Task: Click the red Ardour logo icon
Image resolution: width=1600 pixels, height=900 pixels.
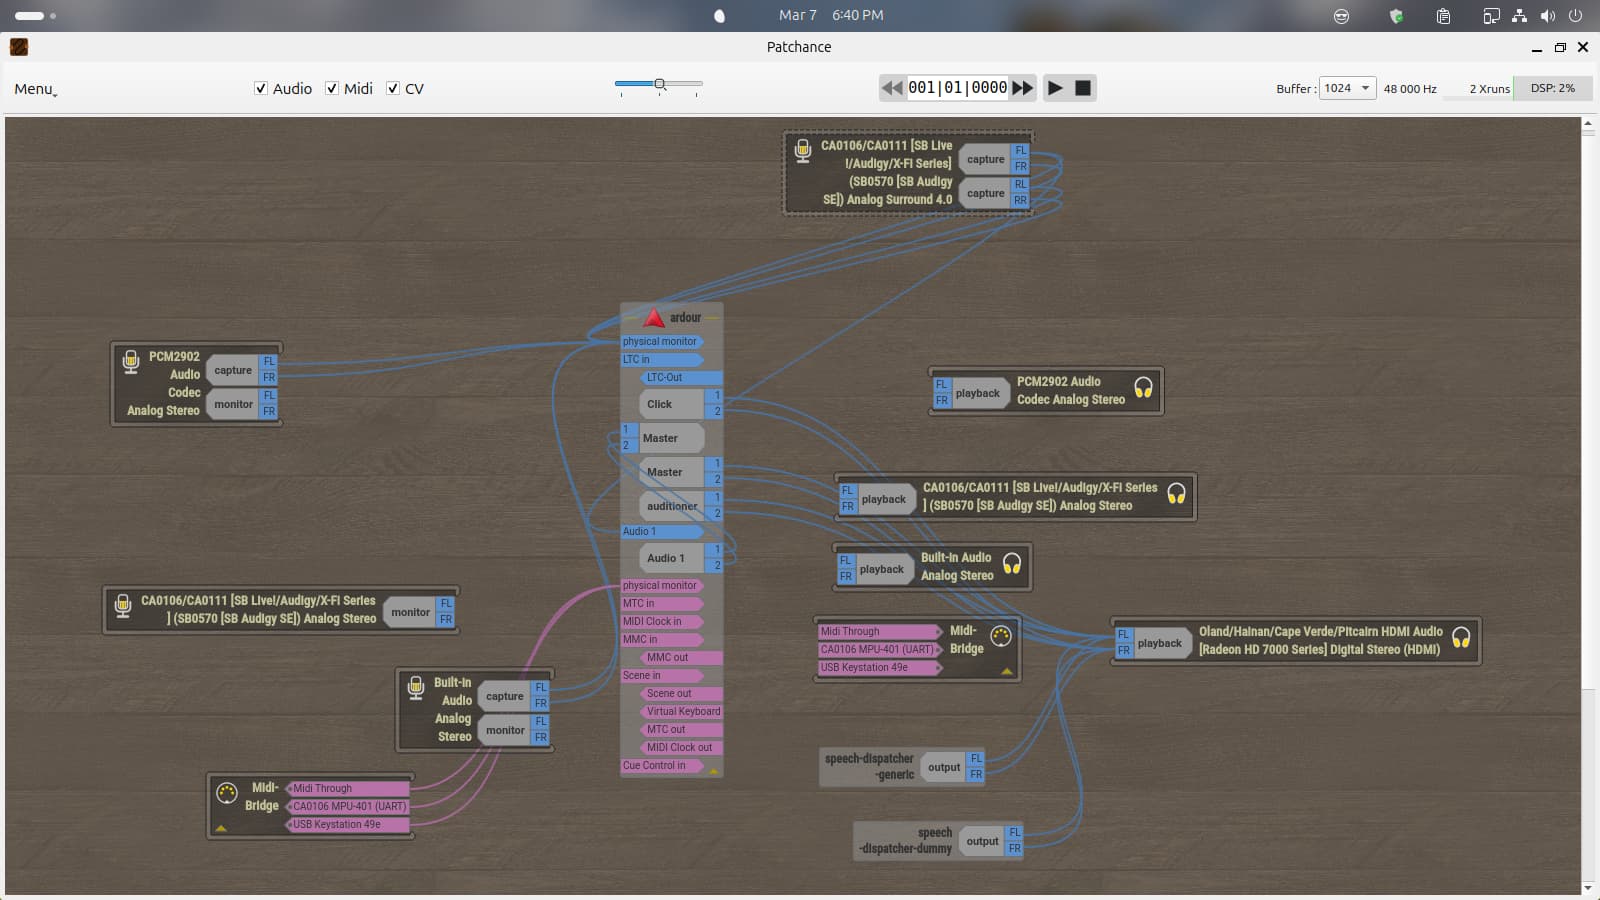Action: click(654, 318)
